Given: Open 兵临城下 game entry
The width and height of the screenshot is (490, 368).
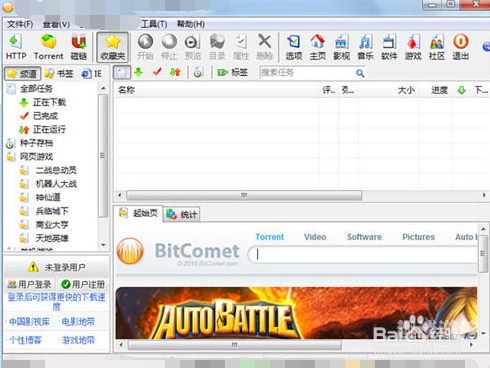Looking at the screenshot, I should tap(52, 211).
